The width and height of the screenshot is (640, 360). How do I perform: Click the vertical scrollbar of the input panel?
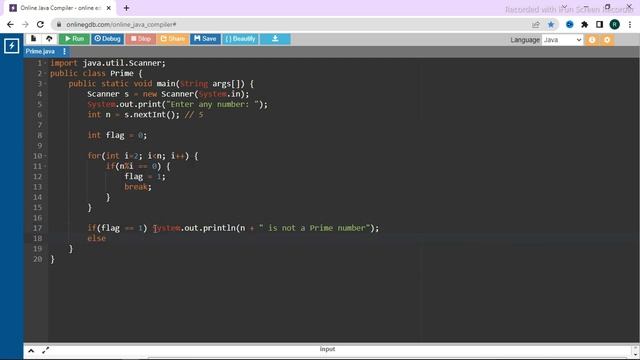coord(636,352)
